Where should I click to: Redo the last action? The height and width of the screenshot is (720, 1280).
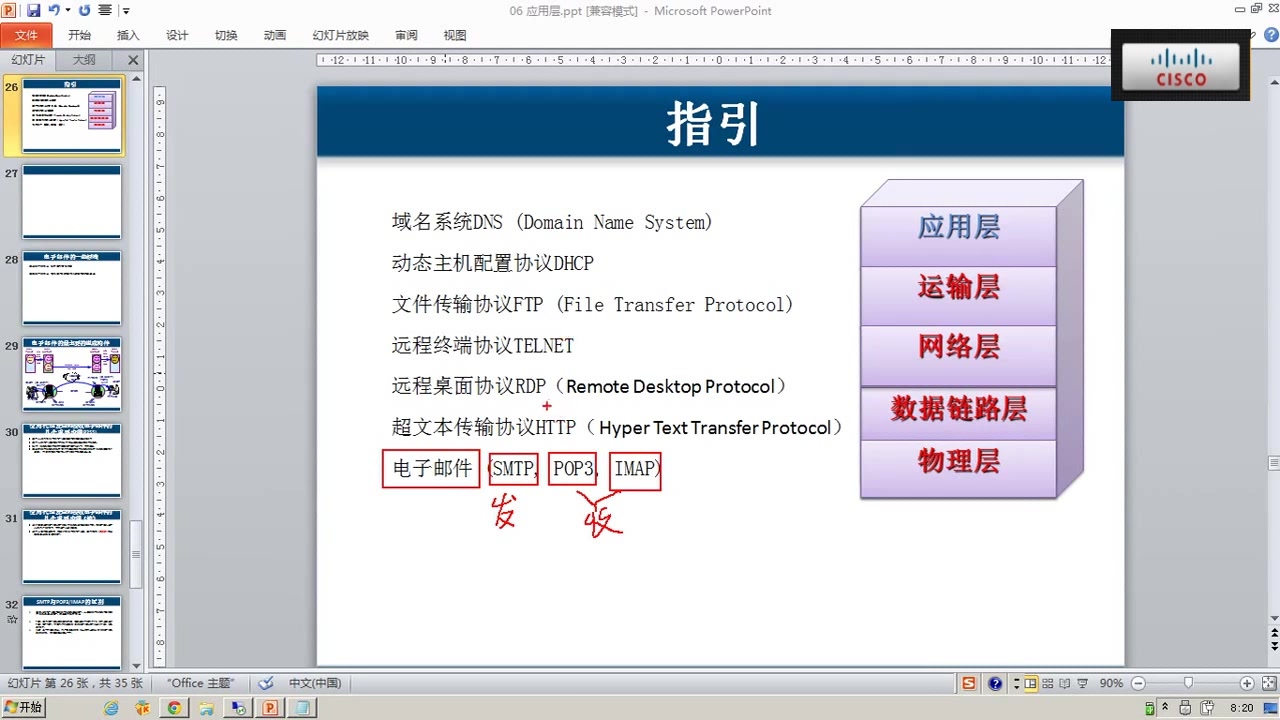[85, 10]
